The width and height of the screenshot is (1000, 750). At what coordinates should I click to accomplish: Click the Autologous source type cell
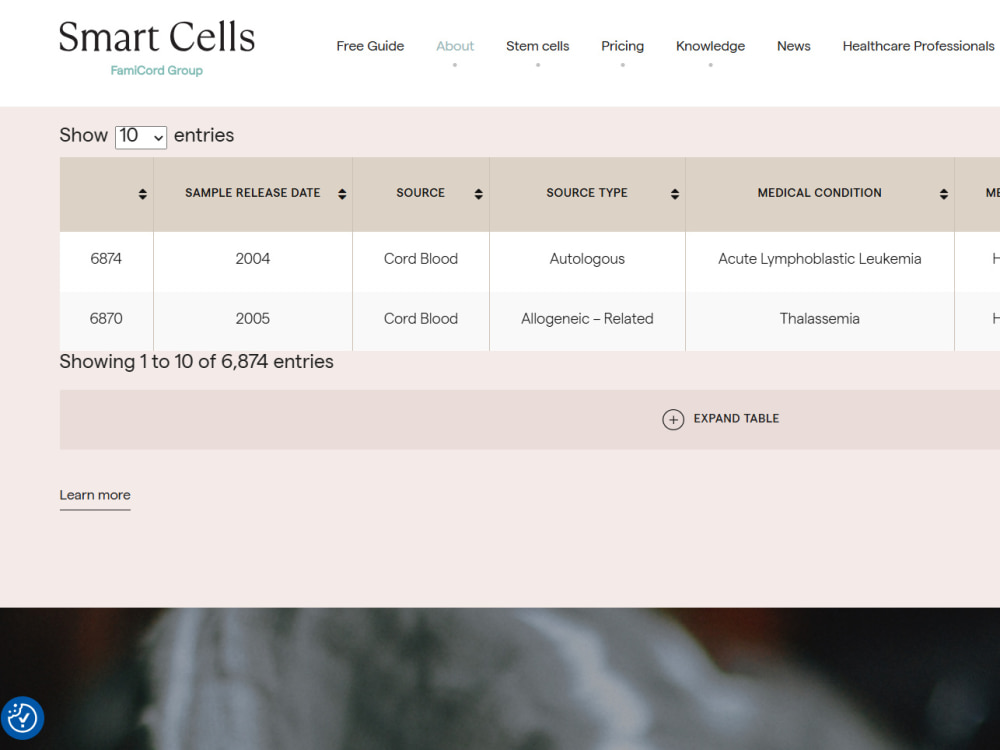tap(587, 259)
